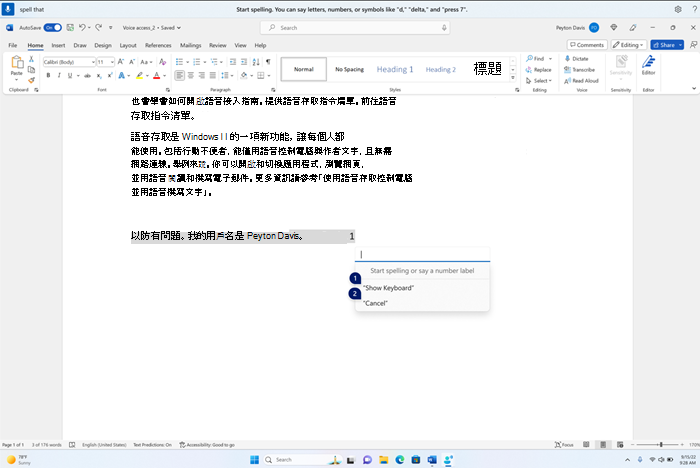
Task: Open the Find dropdown arrow
Action: [550, 58]
